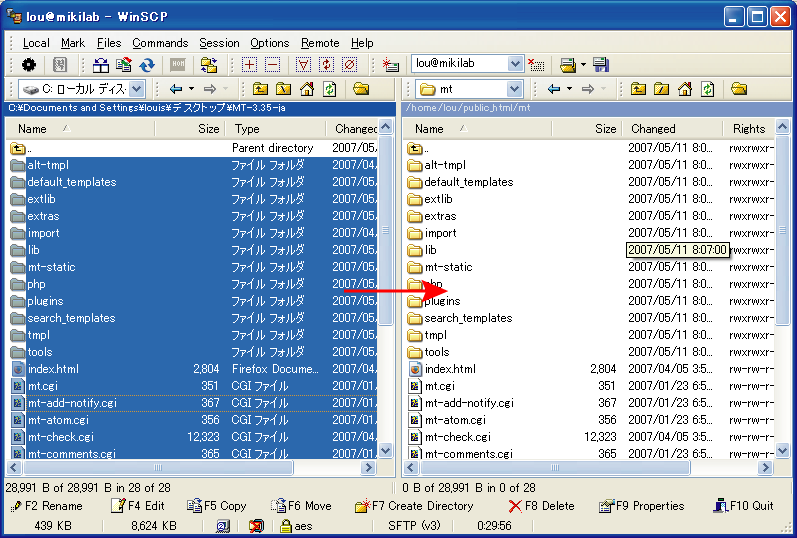Click the F2 Rename button
Viewport: 797px width, 538px height.
(47, 506)
